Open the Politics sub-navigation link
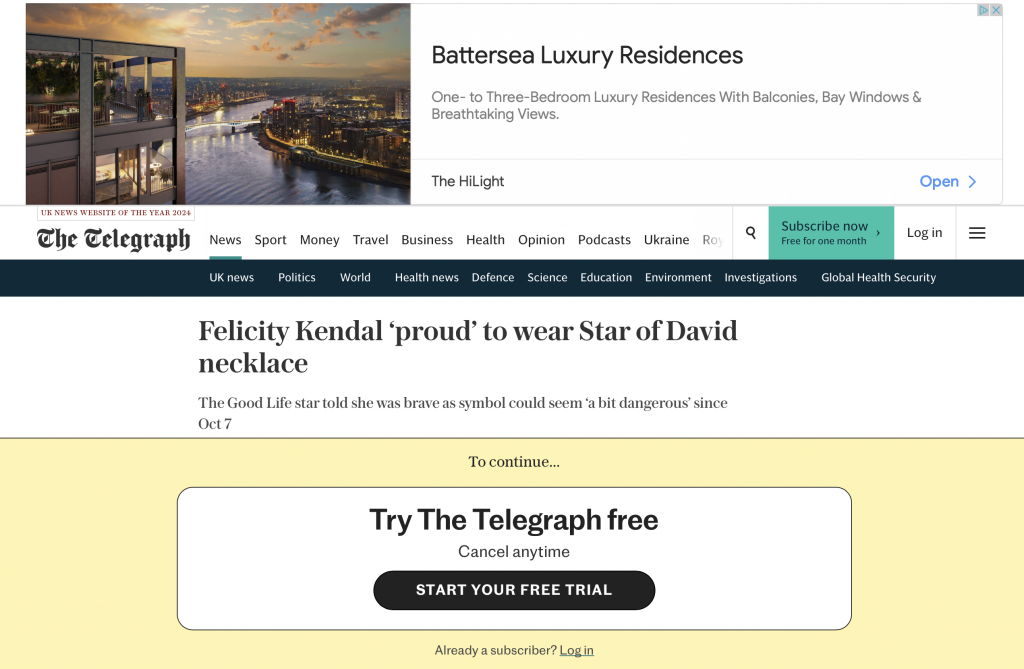Image resolution: width=1024 pixels, height=669 pixels. [x=296, y=278]
